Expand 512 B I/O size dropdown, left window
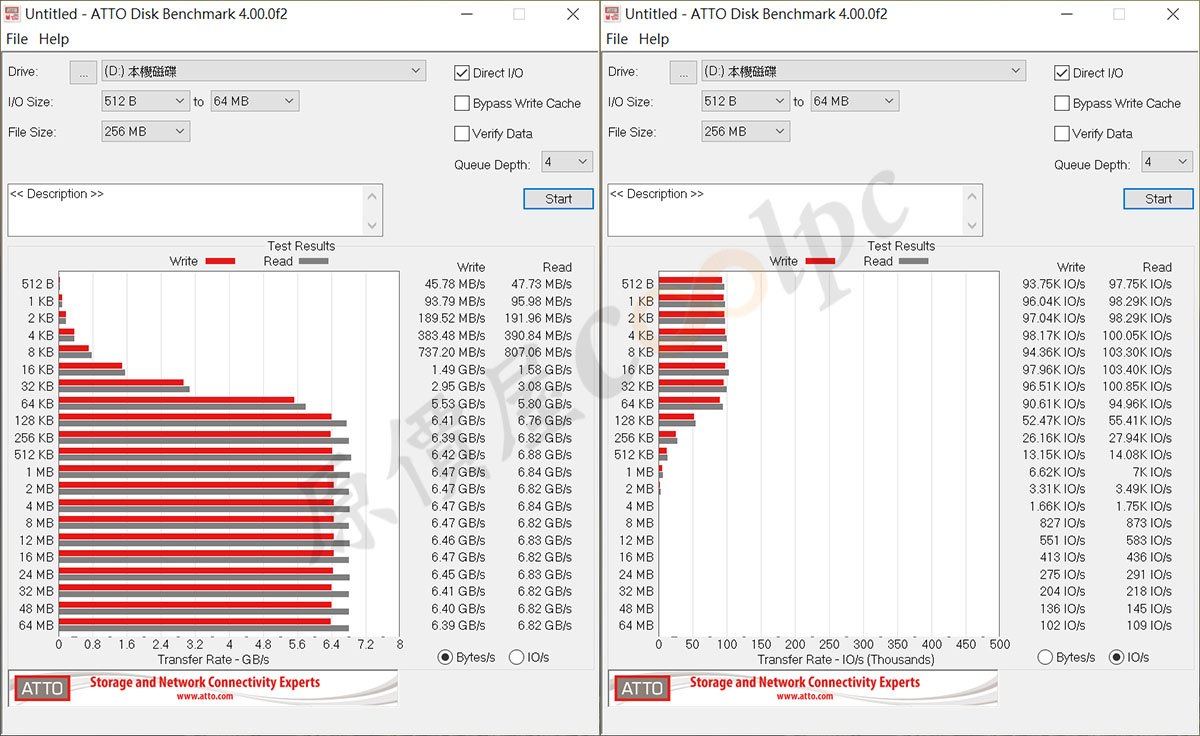The image size is (1200, 736). coord(146,101)
